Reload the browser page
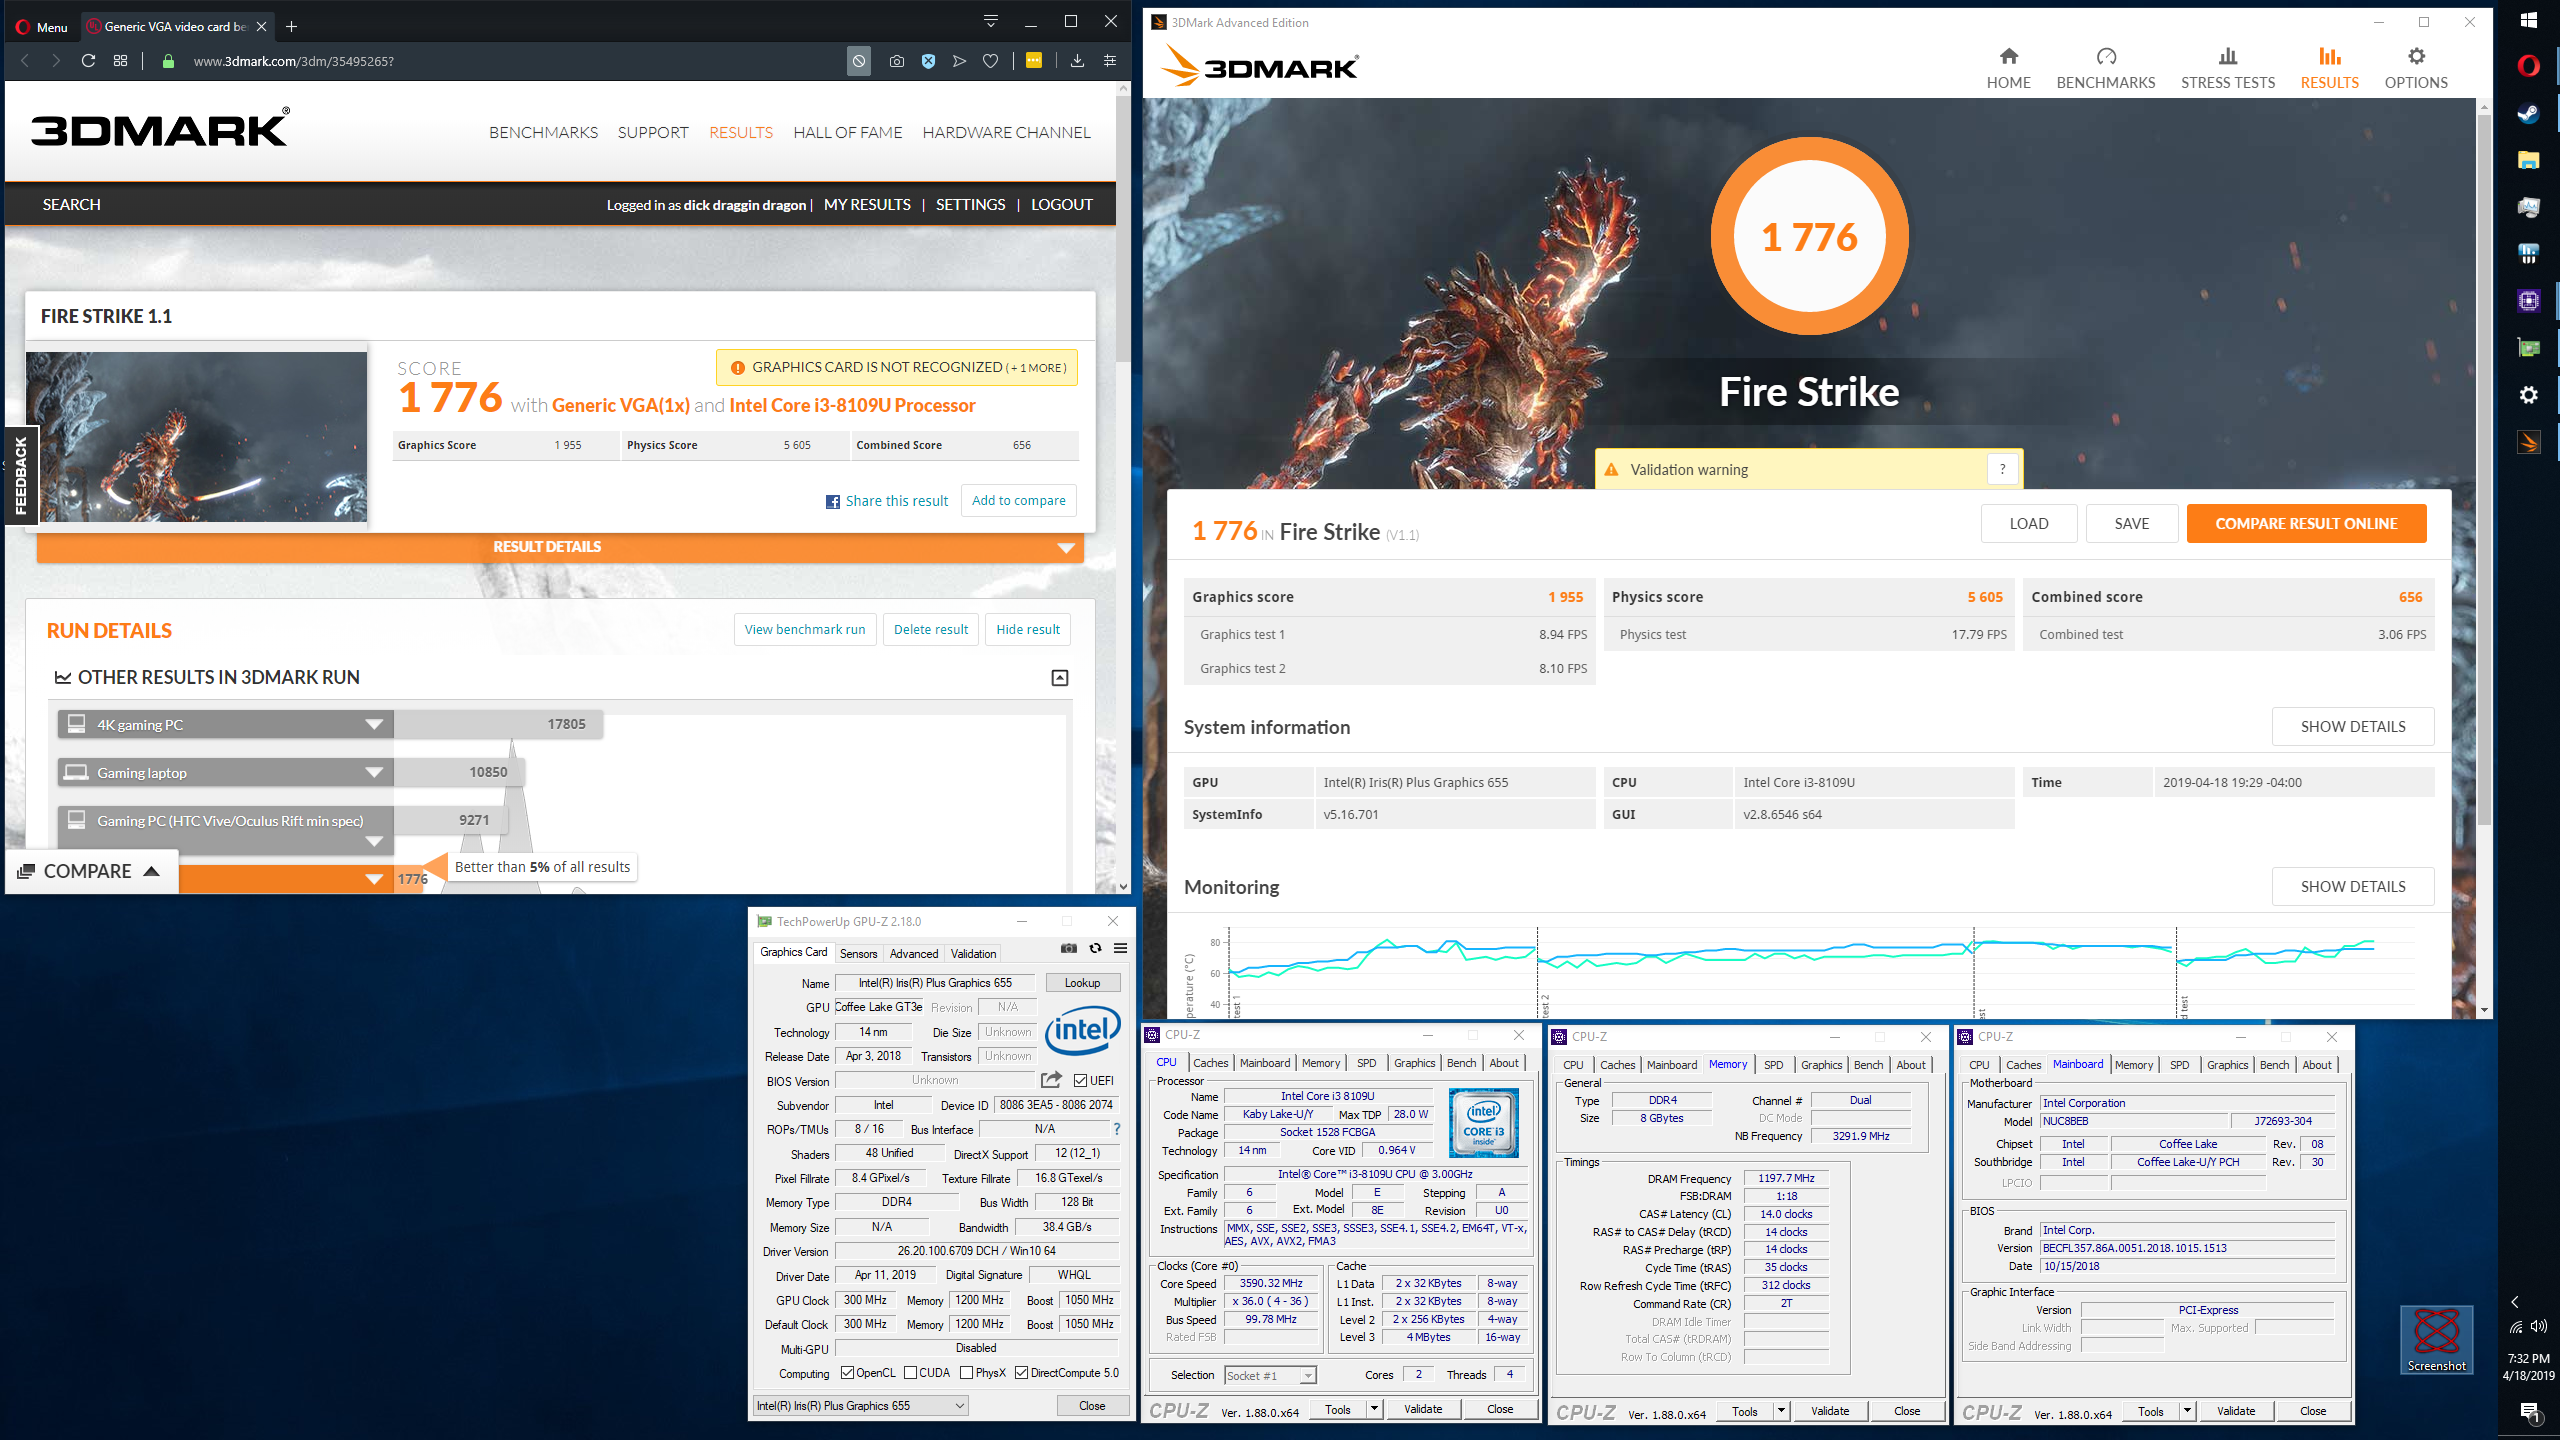 coord(88,61)
